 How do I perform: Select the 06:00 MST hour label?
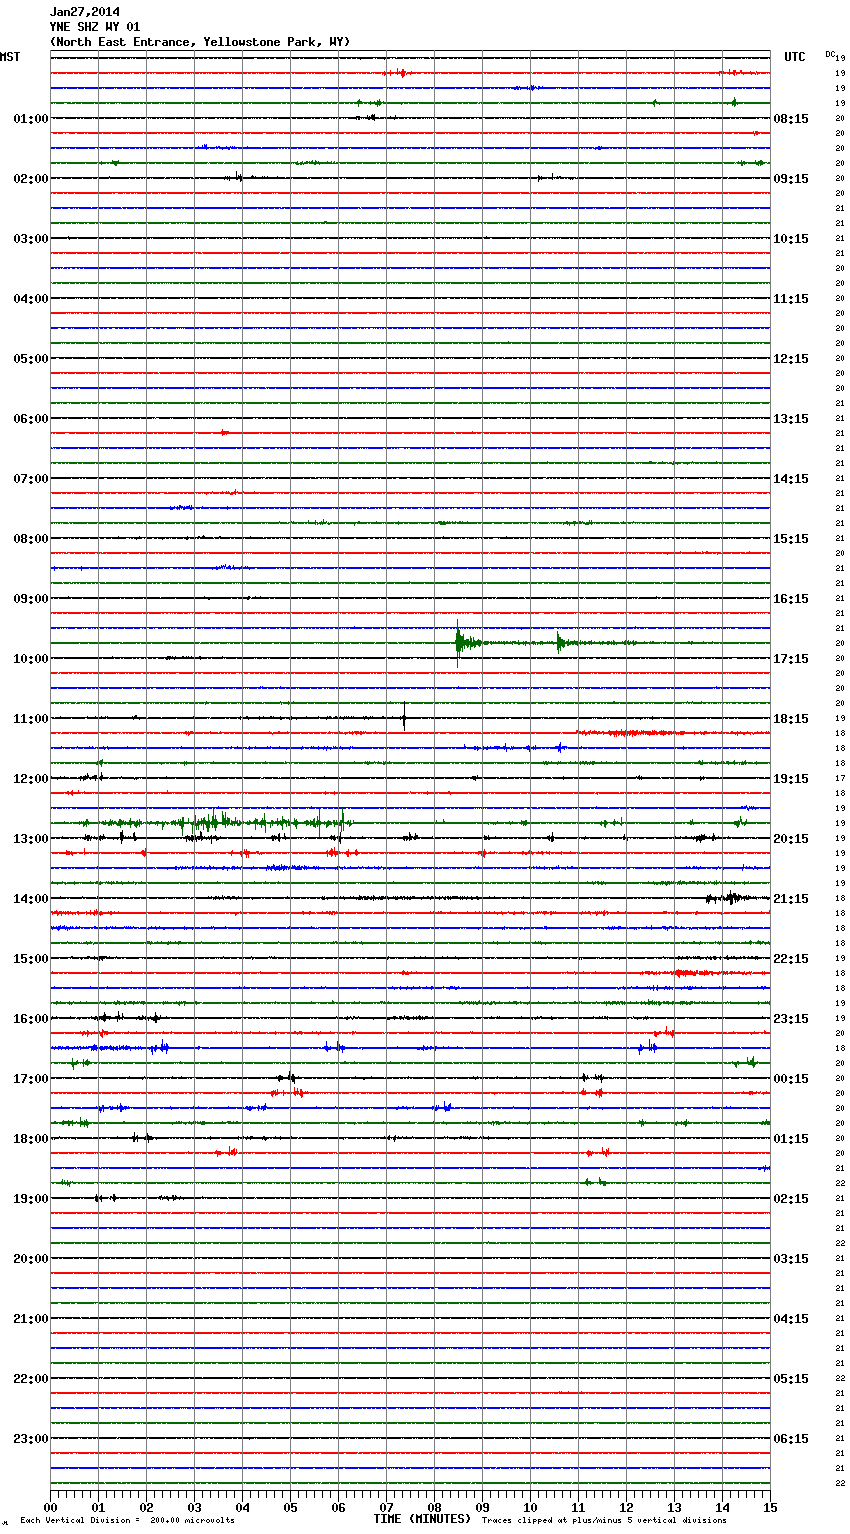click(x=31, y=419)
